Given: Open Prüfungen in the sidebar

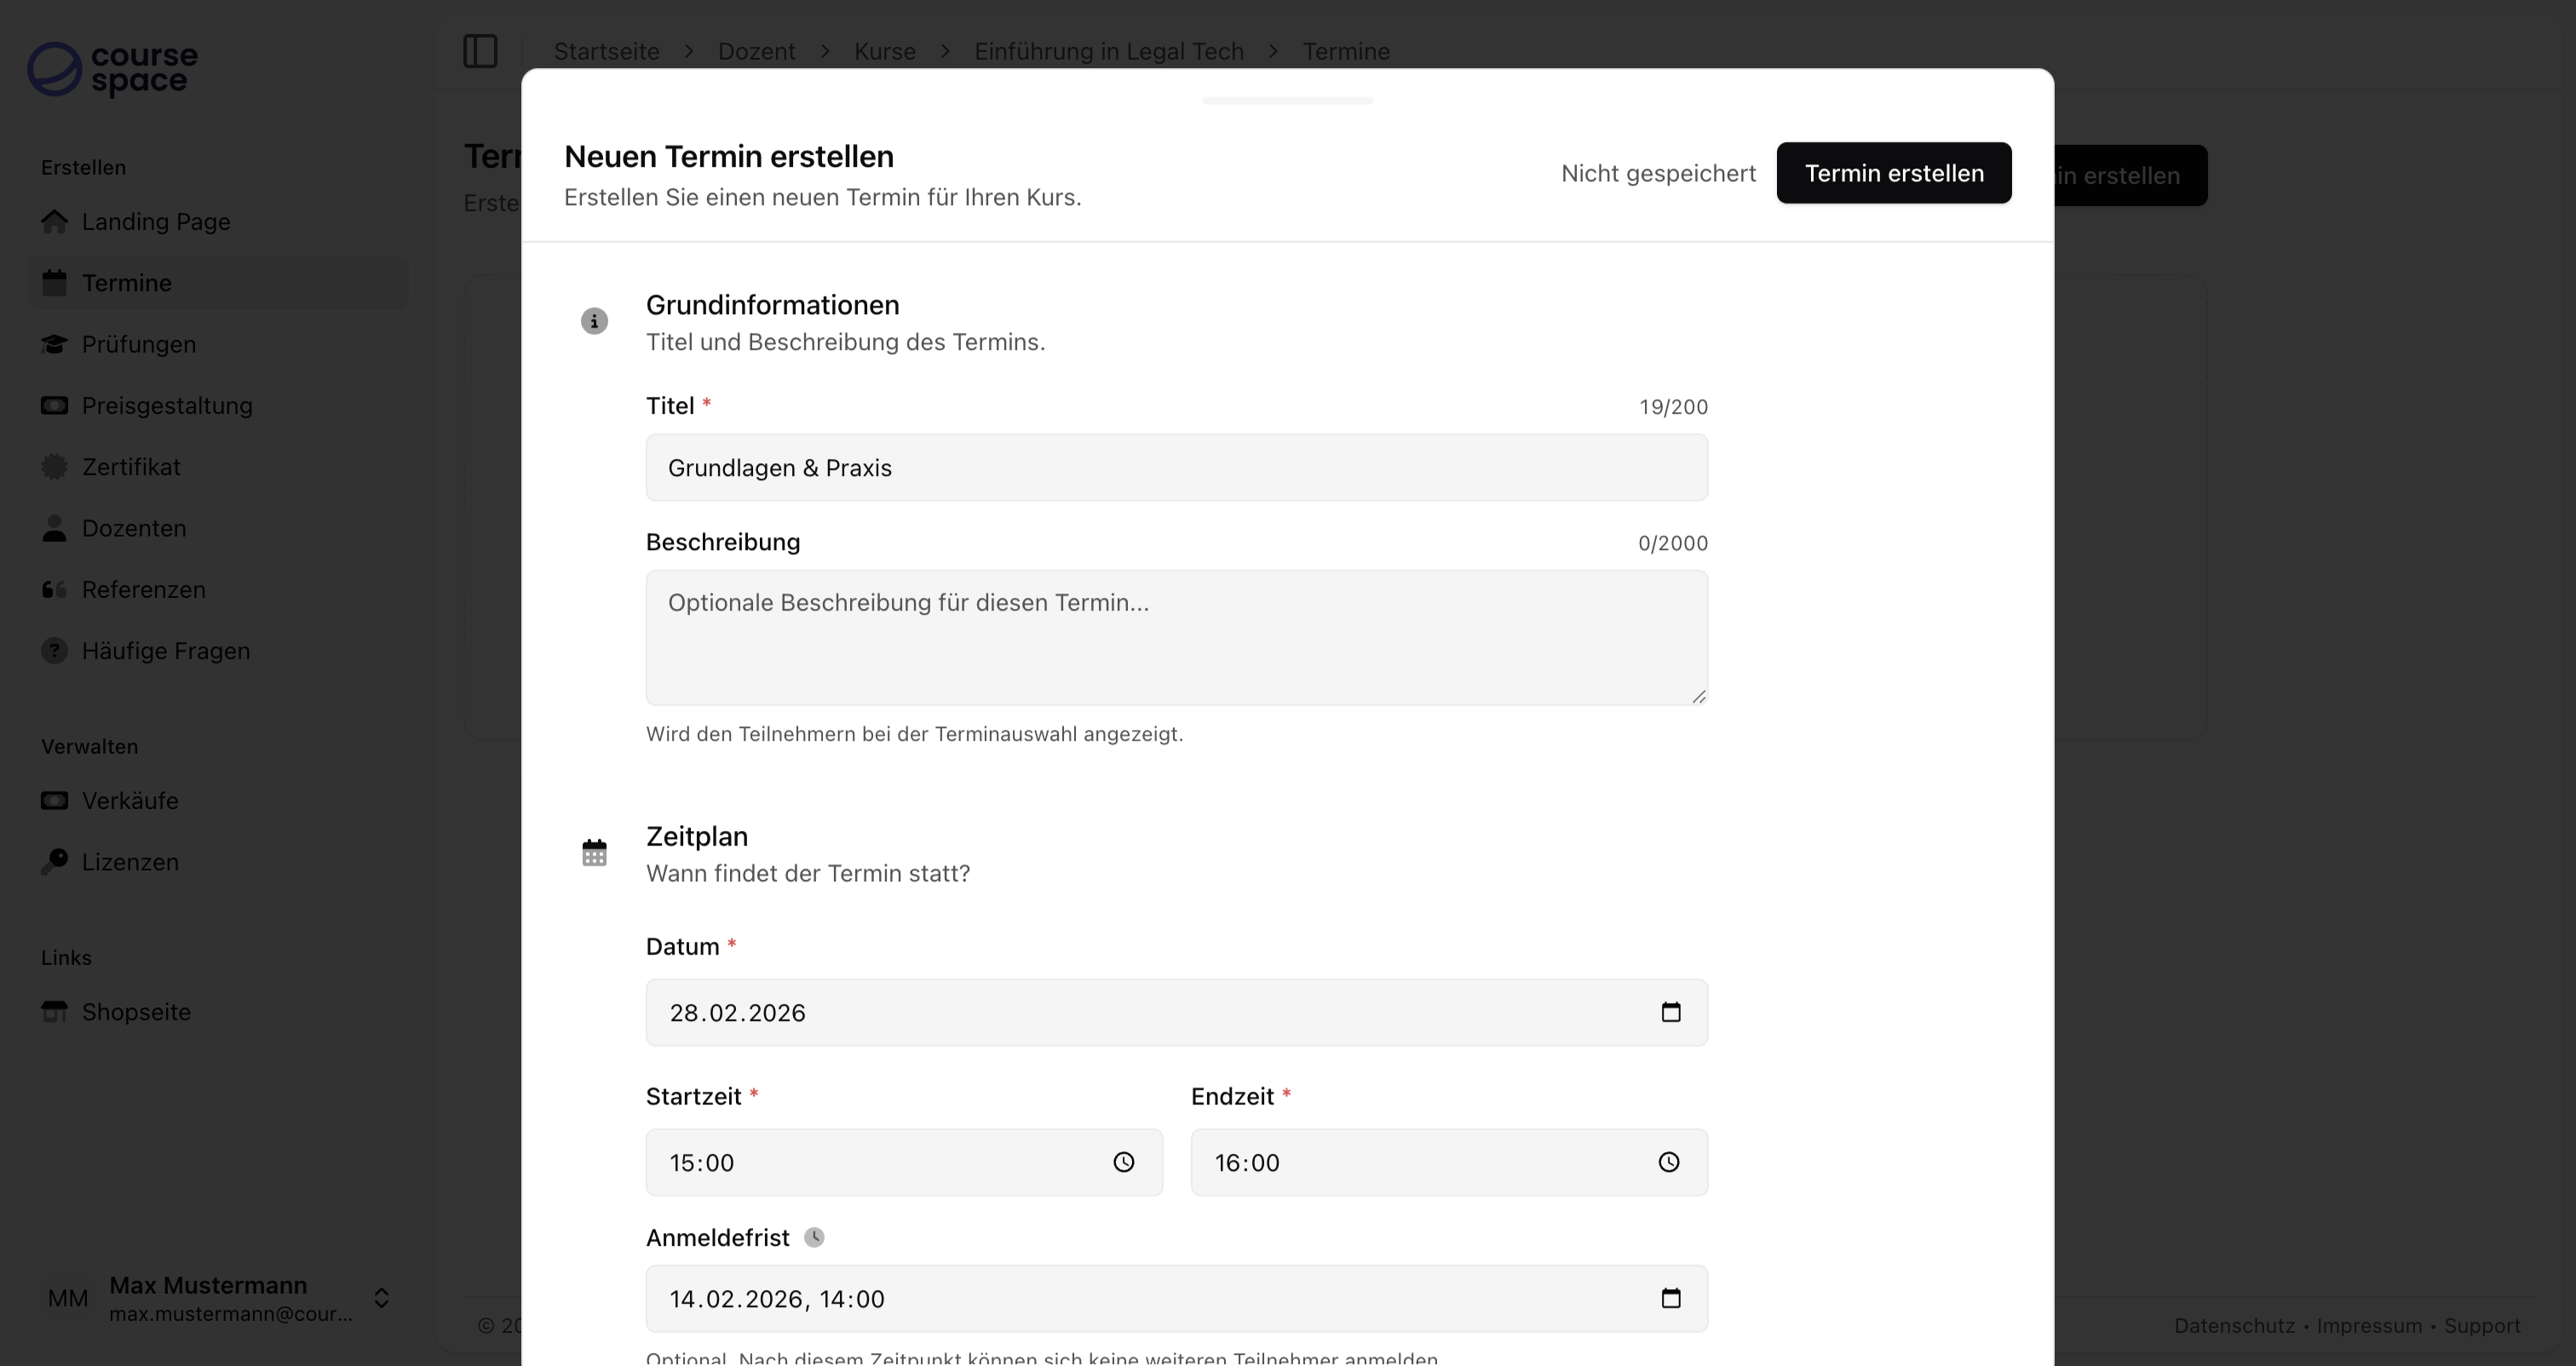Looking at the screenshot, I should click(x=138, y=344).
